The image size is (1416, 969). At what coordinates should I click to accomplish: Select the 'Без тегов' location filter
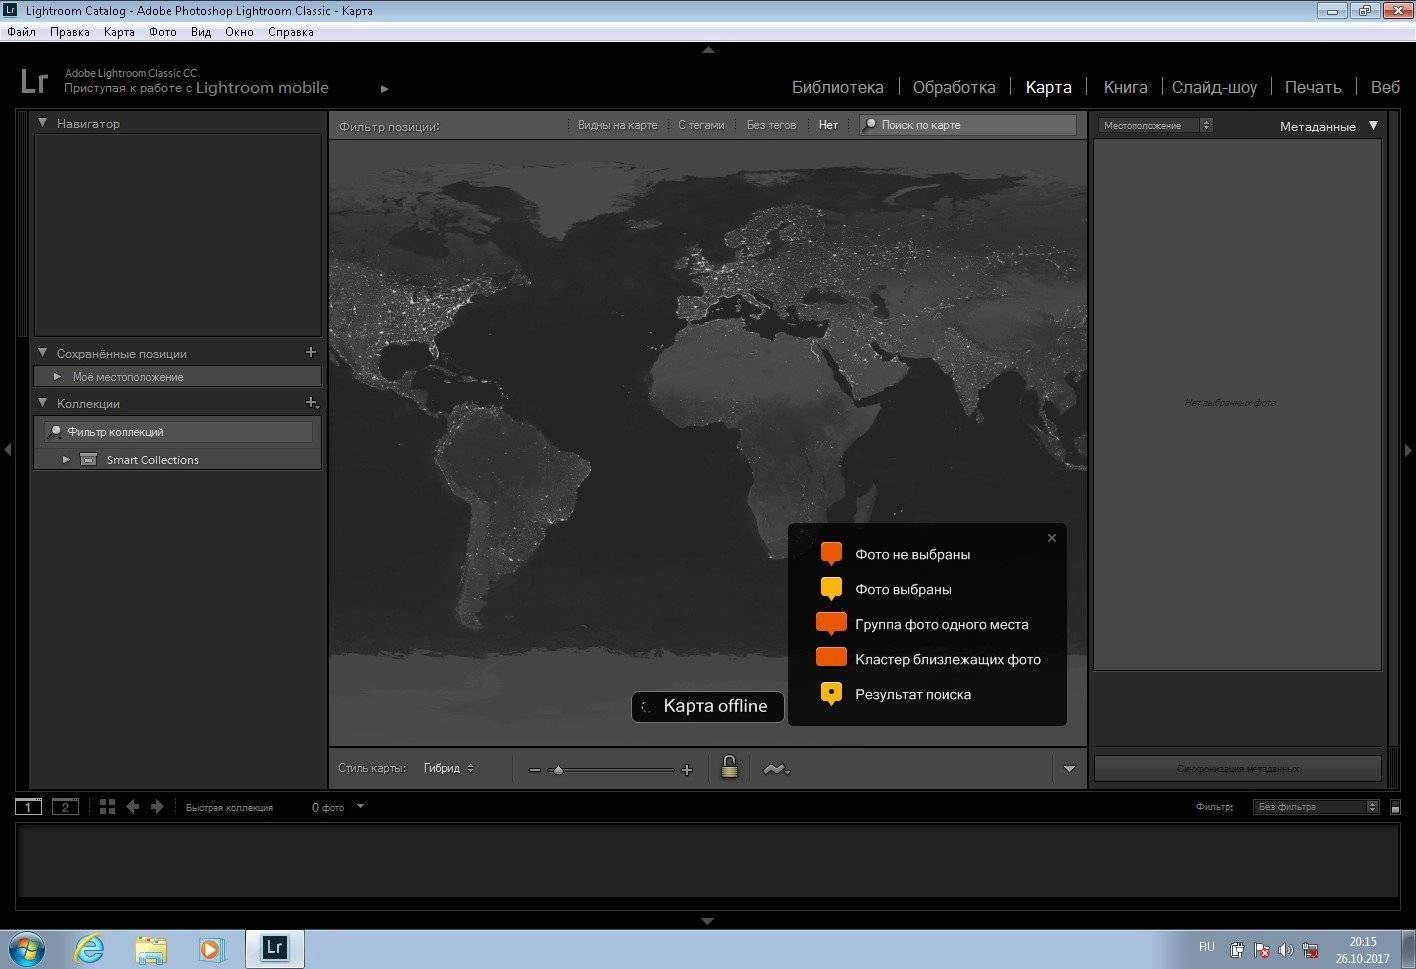tap(771, 125)
